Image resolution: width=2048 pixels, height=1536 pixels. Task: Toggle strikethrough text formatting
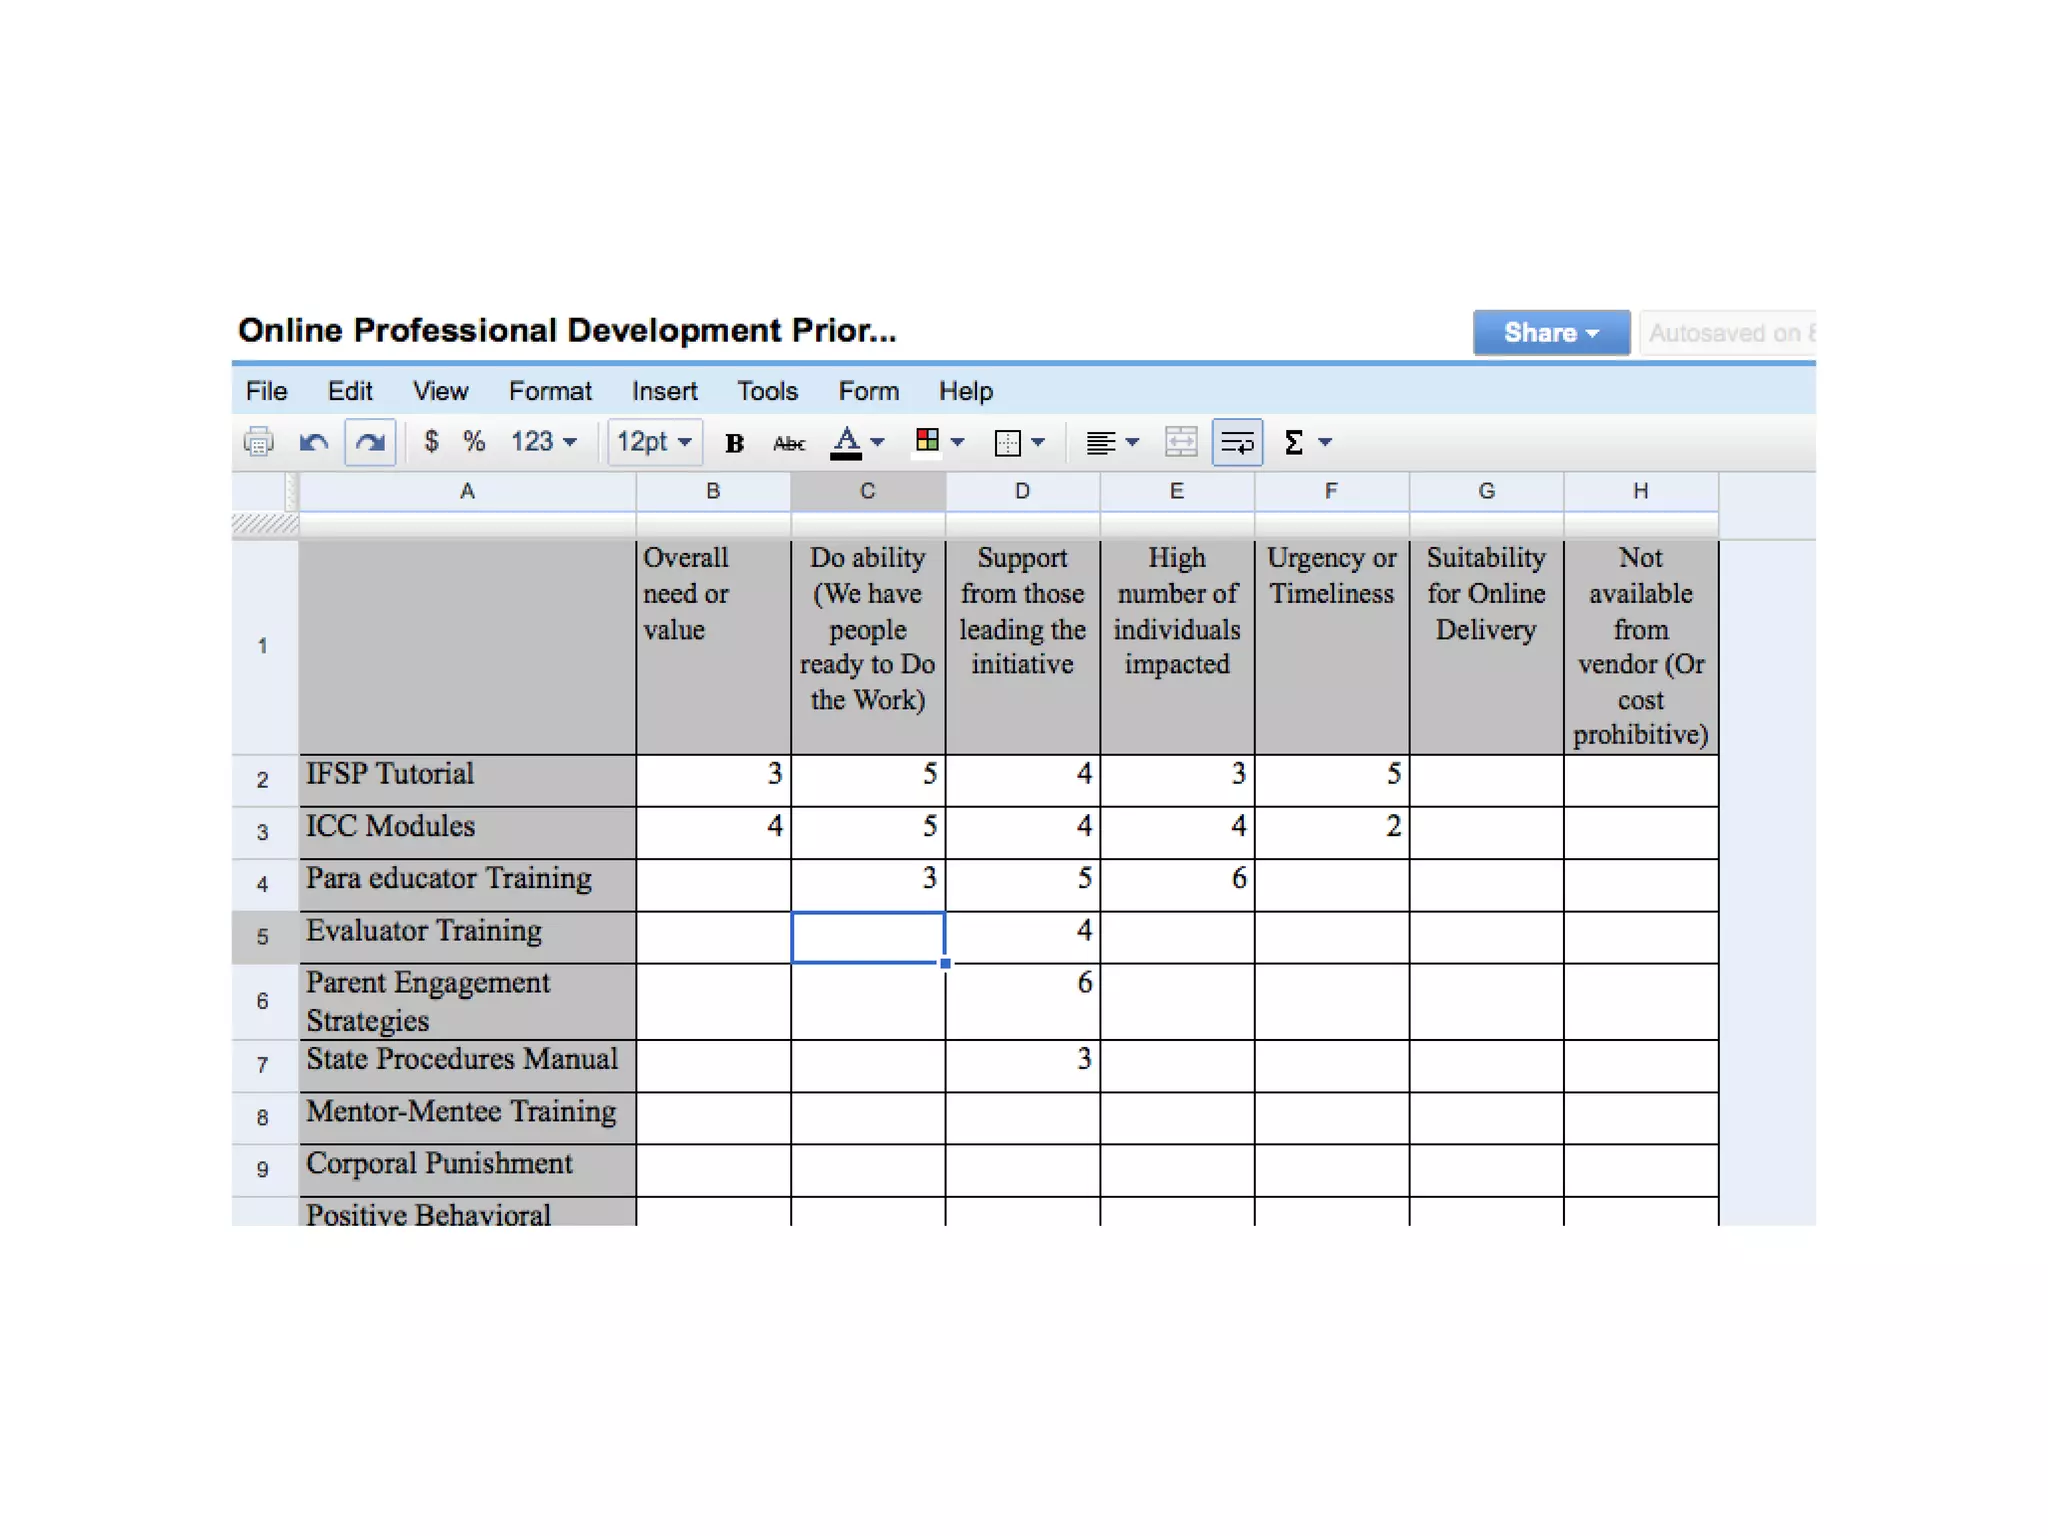(x=788, y=442)
